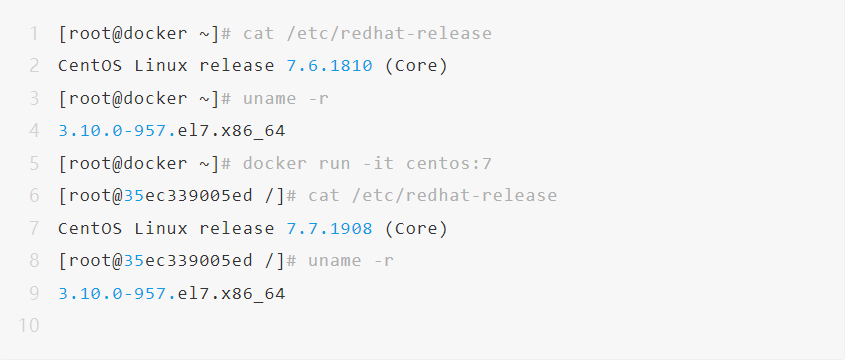Click the first 'cat /etc/redhat-release' command
The width and height of the screenshot is (847, 360).
[367, 34]
